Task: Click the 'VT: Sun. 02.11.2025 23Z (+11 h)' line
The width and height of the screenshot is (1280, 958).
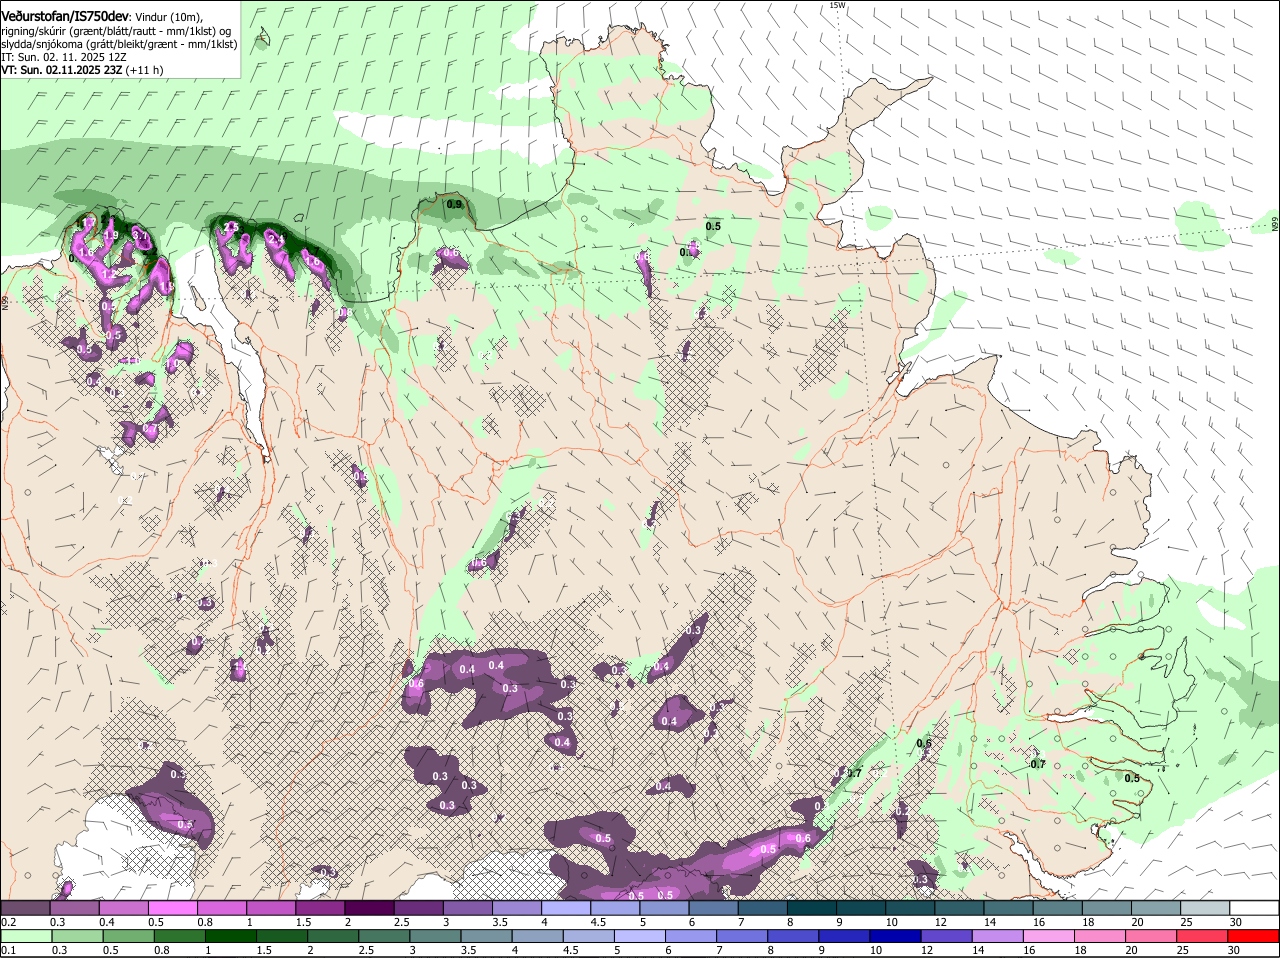Action: pos(82,70)
